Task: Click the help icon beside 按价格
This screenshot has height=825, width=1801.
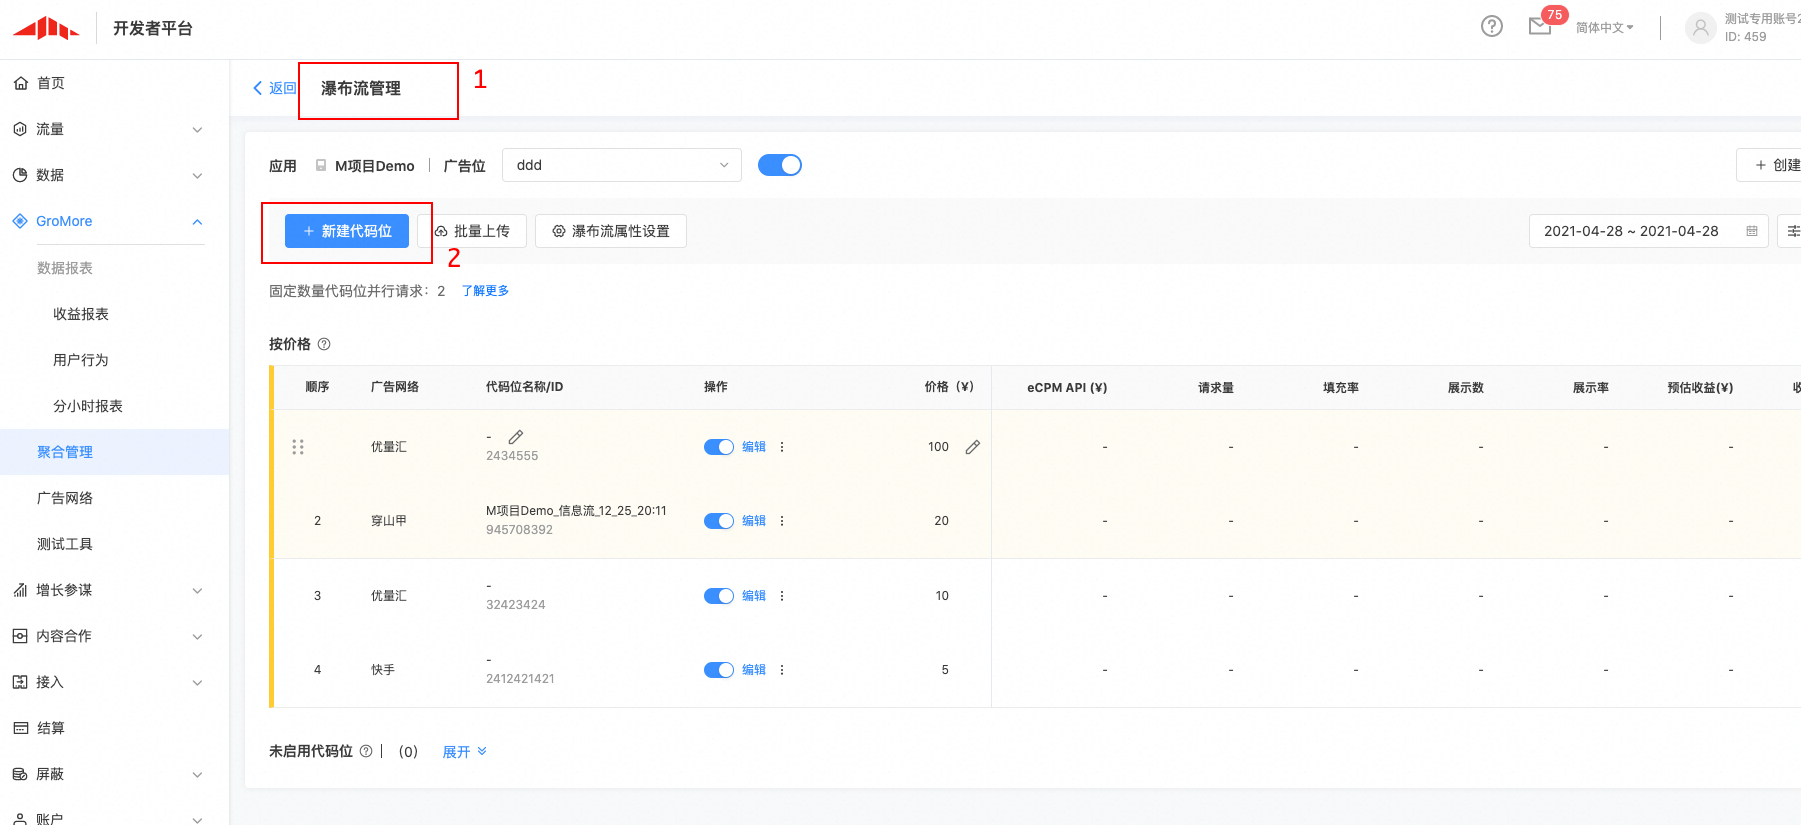Action: (324, 344)
